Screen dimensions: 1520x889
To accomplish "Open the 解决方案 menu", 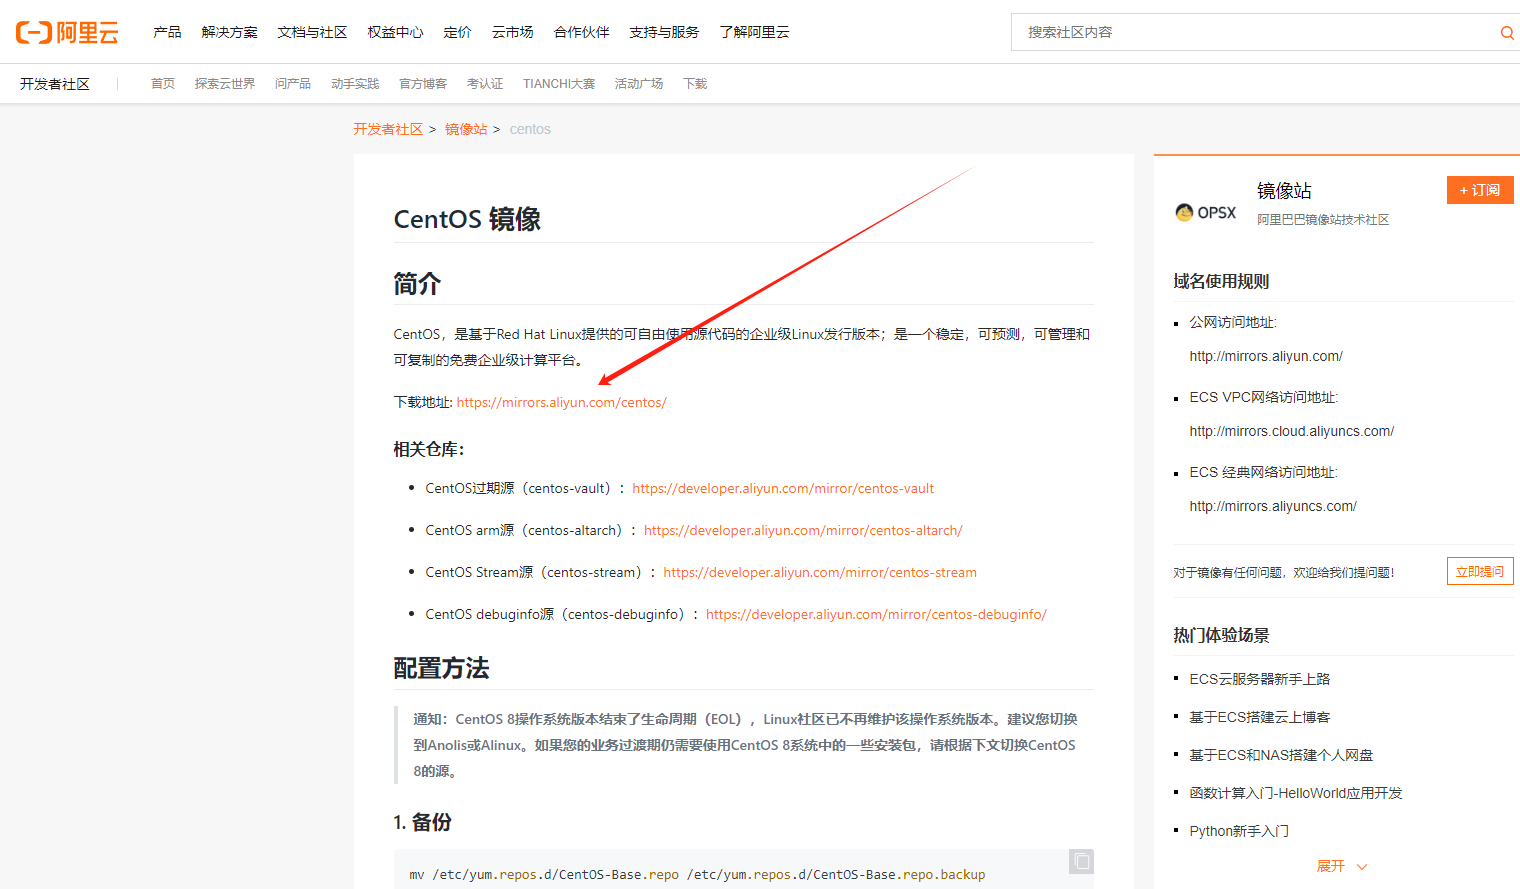I will click(x=229, y=32).
